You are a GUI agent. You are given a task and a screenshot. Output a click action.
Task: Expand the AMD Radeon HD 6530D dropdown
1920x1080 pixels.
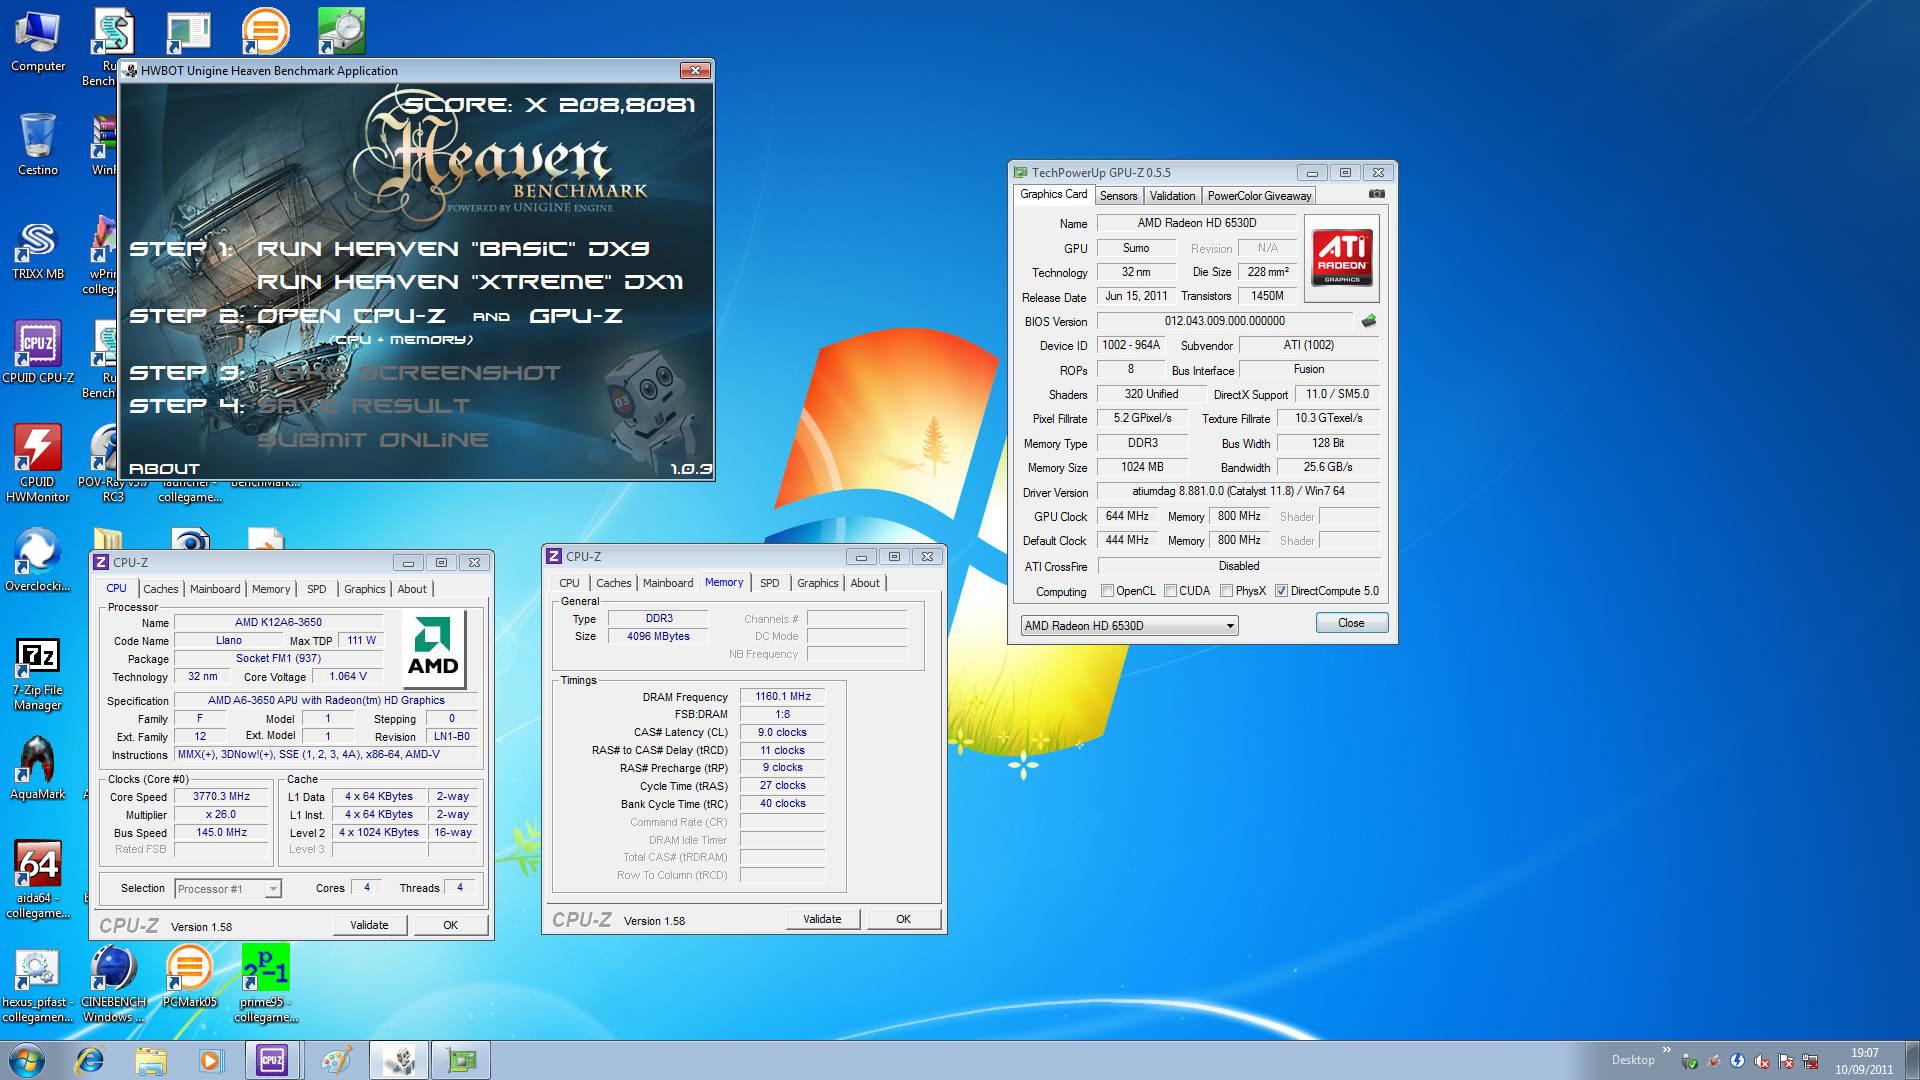click(1230, 626)
